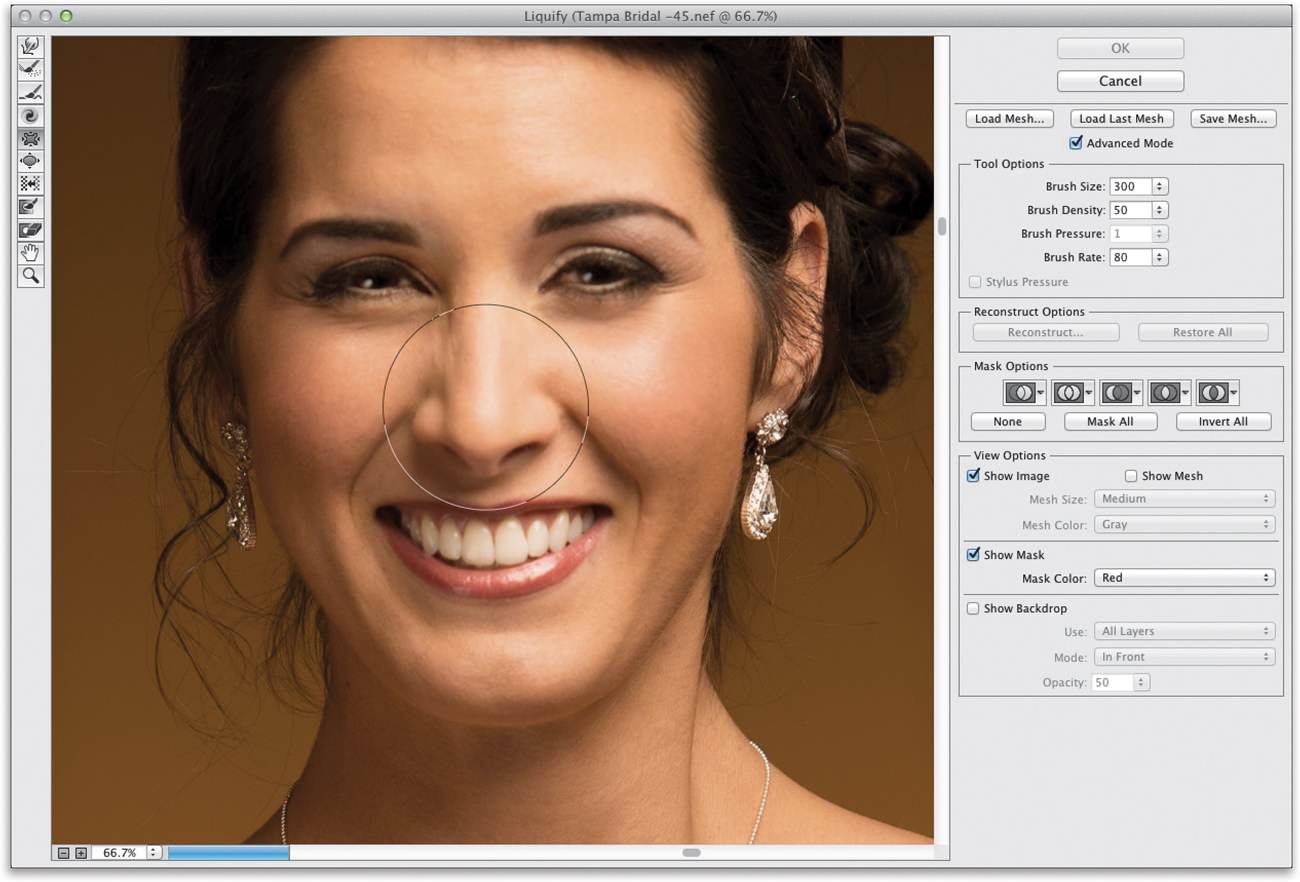Viewport: 1300px width, 882px height.
Task: Open the backdrop Mode dropdown
Action: [x=1185, y=657]
